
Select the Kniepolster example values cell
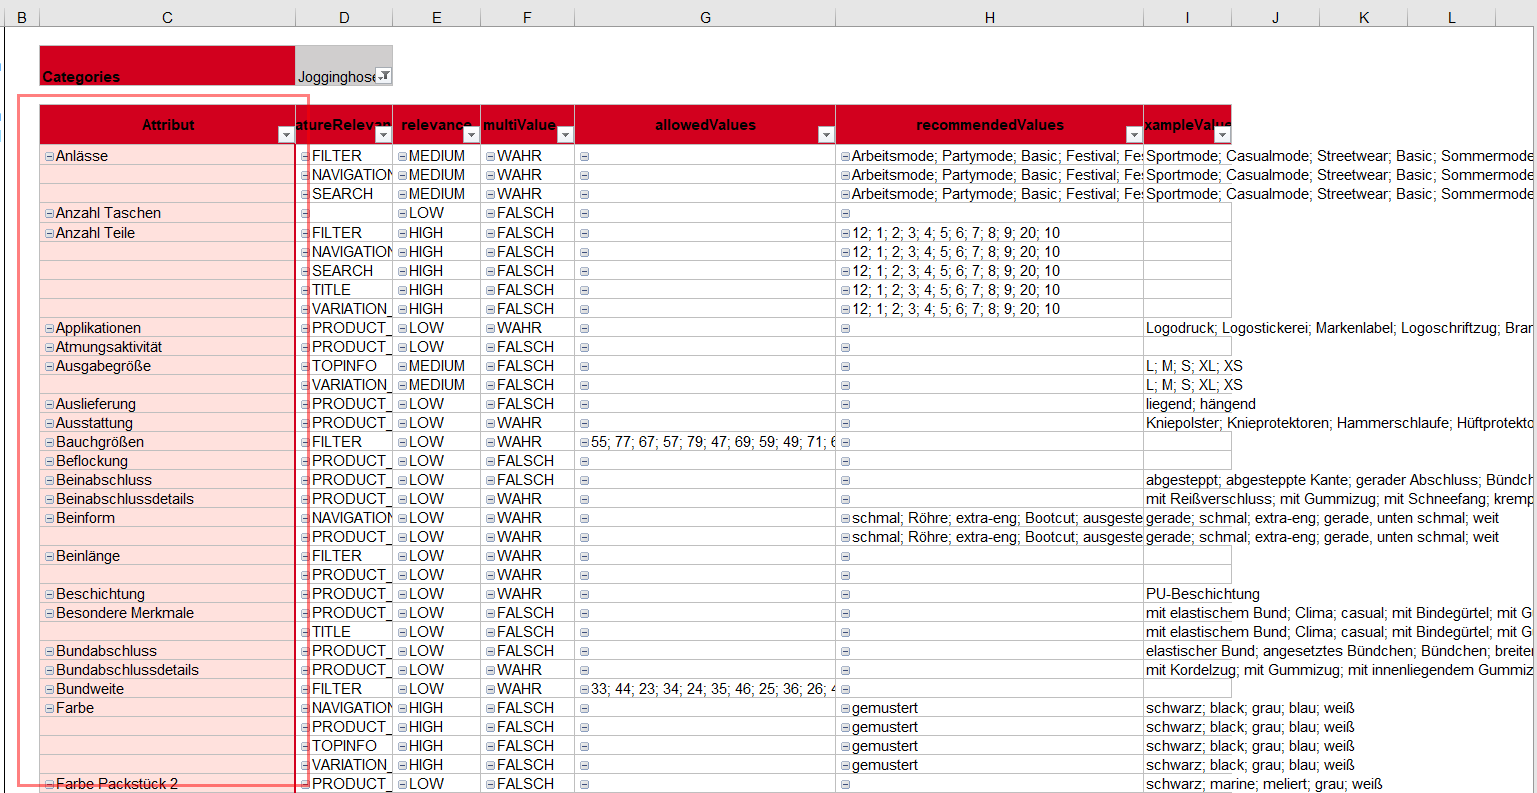click(1339, 423)
